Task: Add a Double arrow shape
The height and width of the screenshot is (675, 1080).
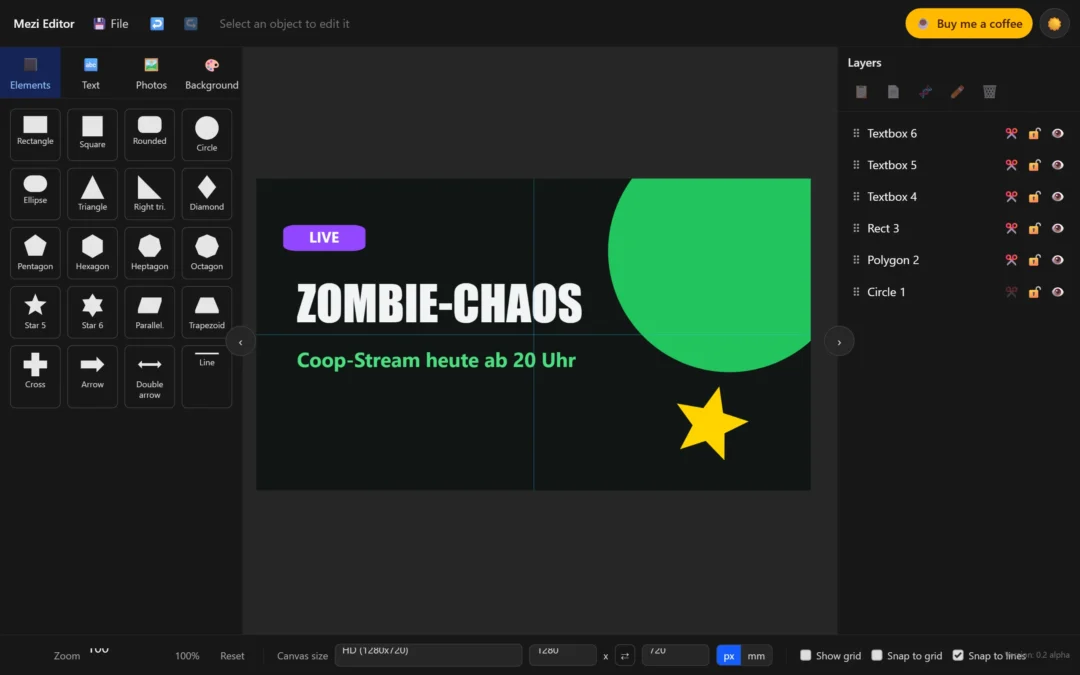Action: point(149,376)
